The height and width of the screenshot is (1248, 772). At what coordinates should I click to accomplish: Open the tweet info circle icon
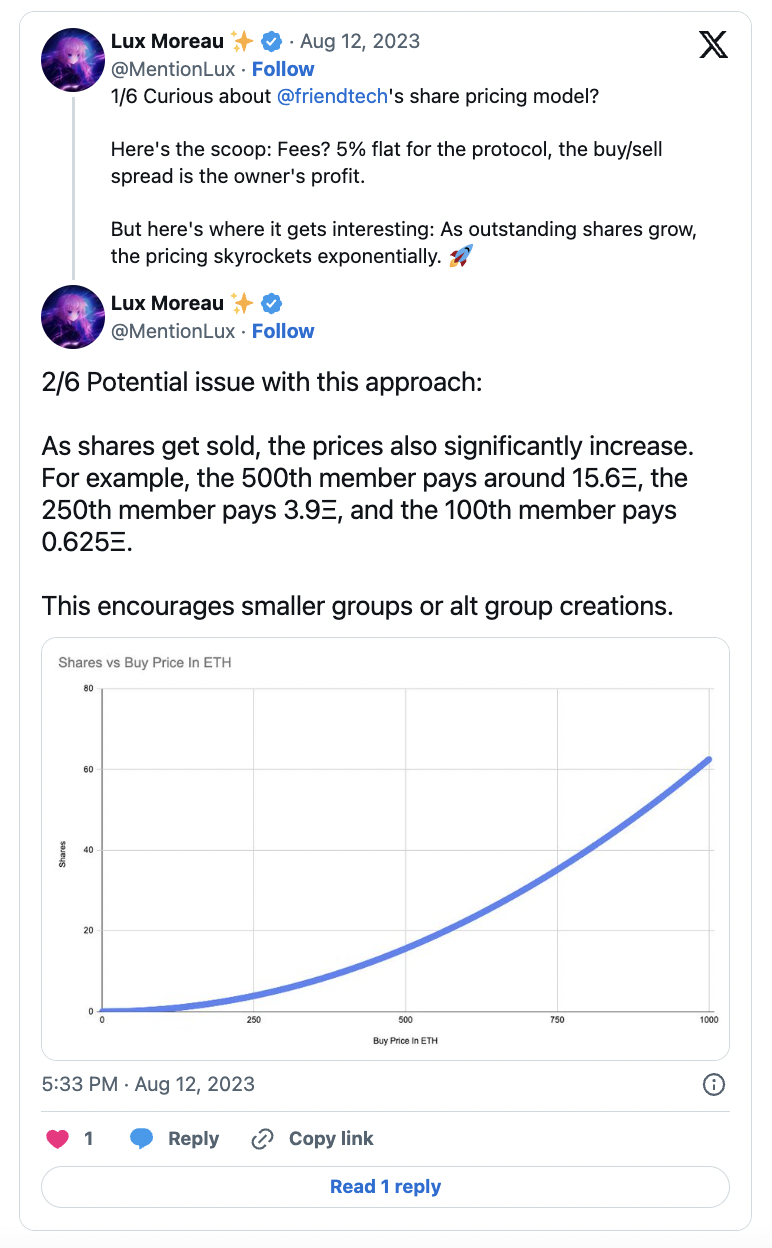(714, 1084)
